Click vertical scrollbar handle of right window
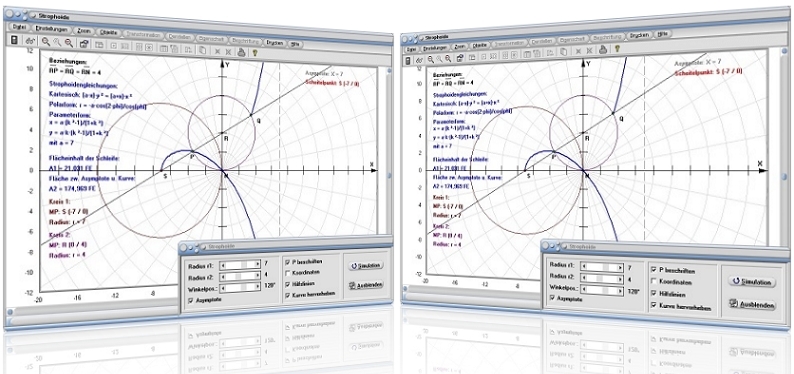The width and height of the screenshot is (794, 374). pos(784,177)
